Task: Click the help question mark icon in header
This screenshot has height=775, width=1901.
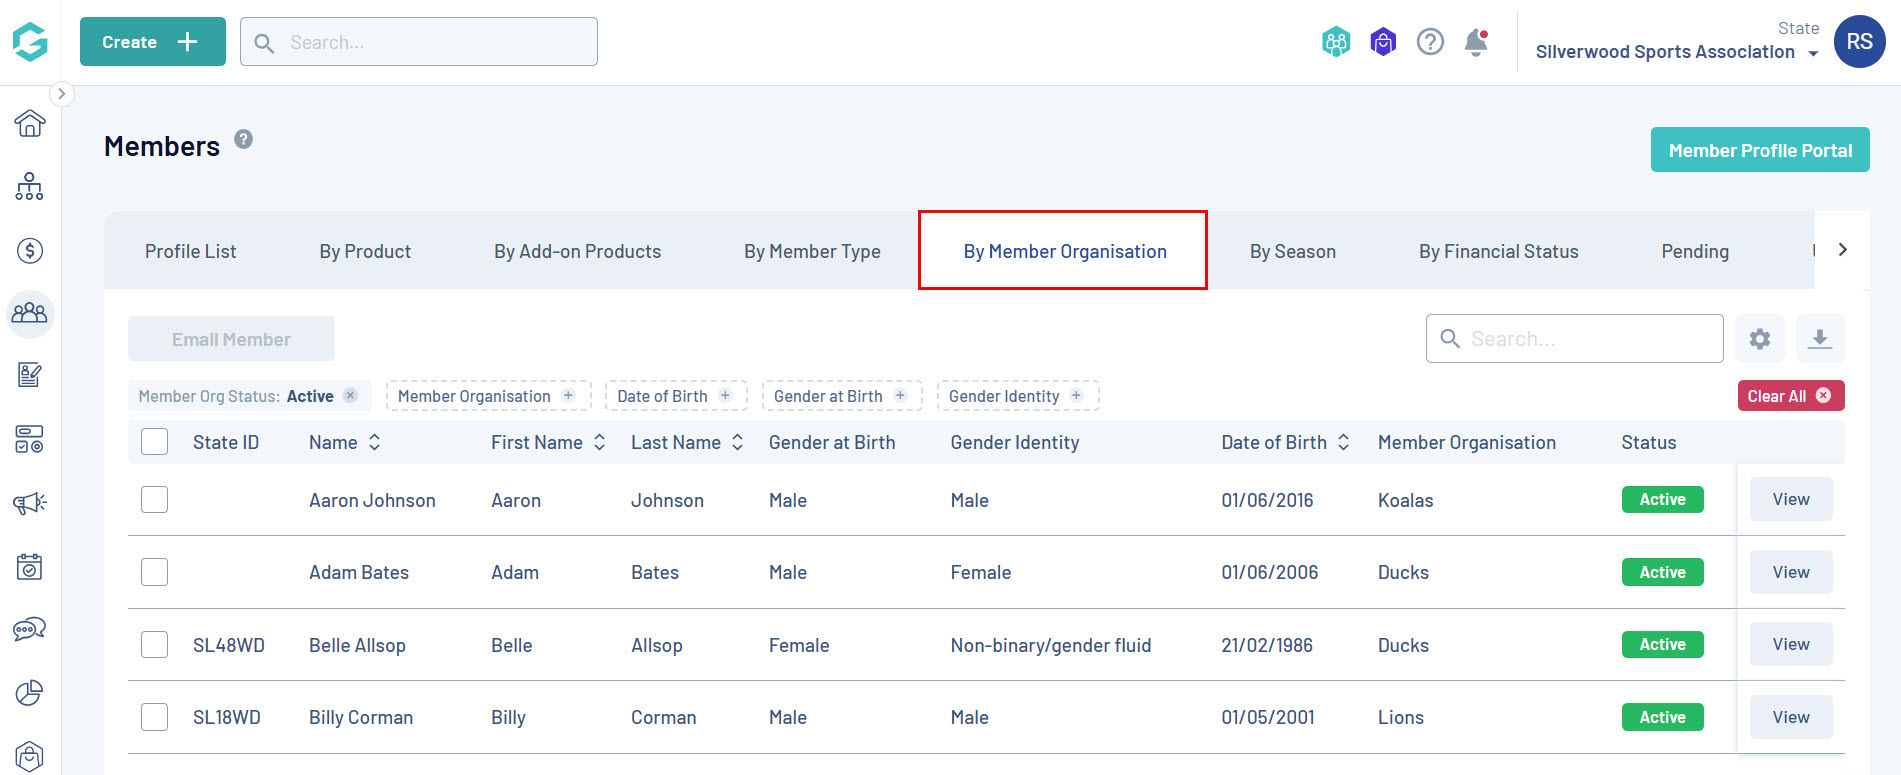Action: [1430, 42]
